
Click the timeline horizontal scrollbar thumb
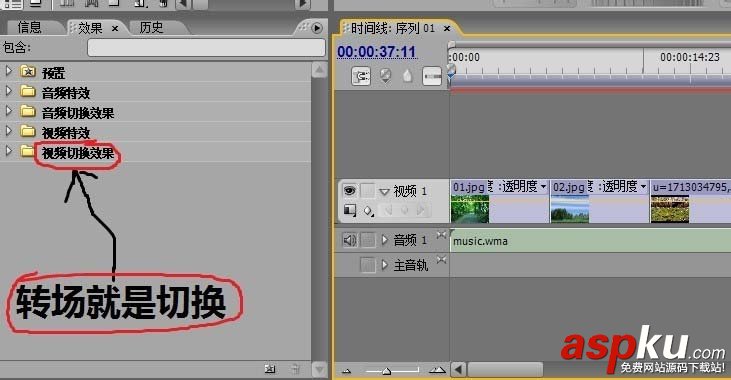tap(505, 369)
